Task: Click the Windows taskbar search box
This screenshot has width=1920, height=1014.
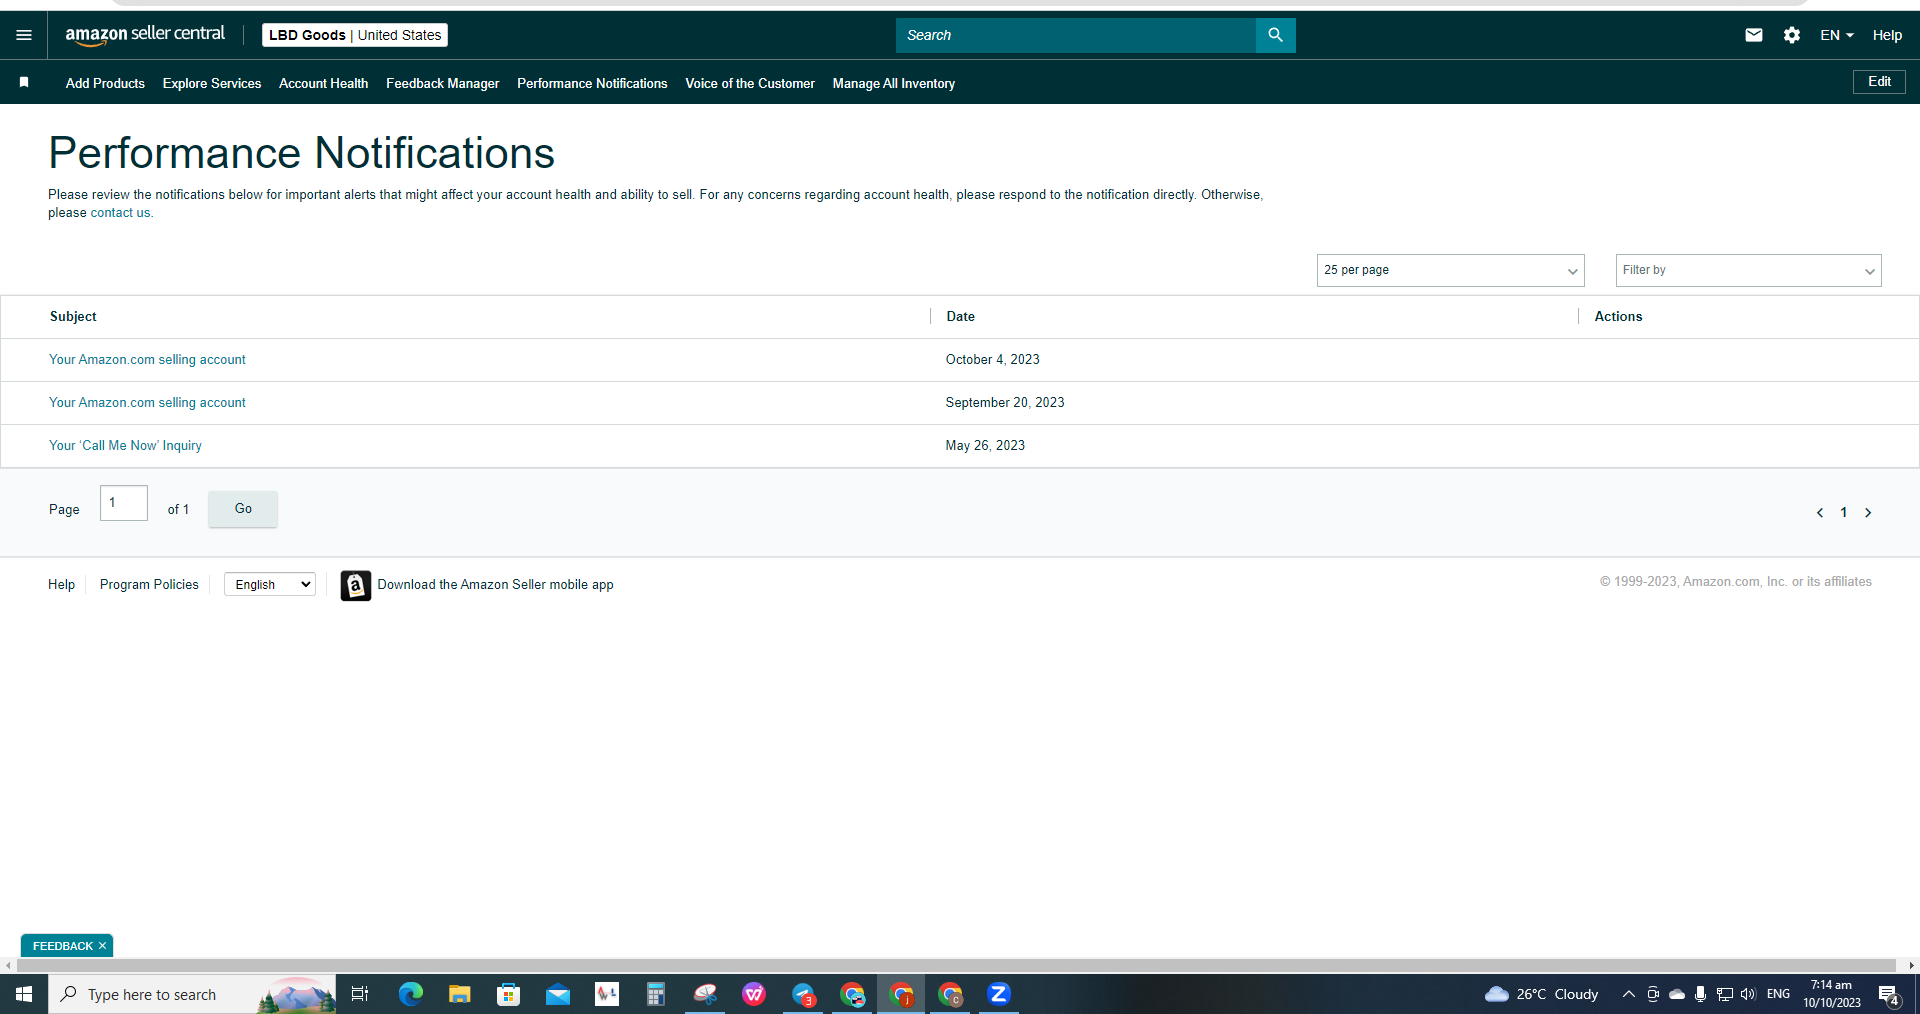Action: coord(192,994)
